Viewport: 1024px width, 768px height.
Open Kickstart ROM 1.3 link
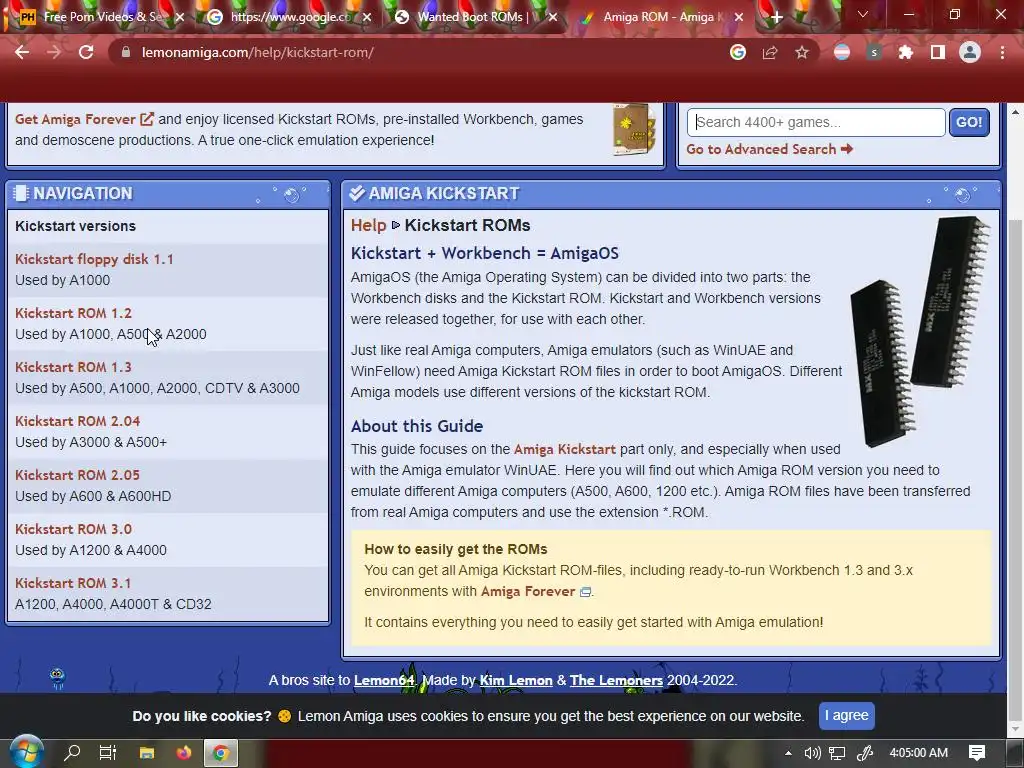point(73,367)
